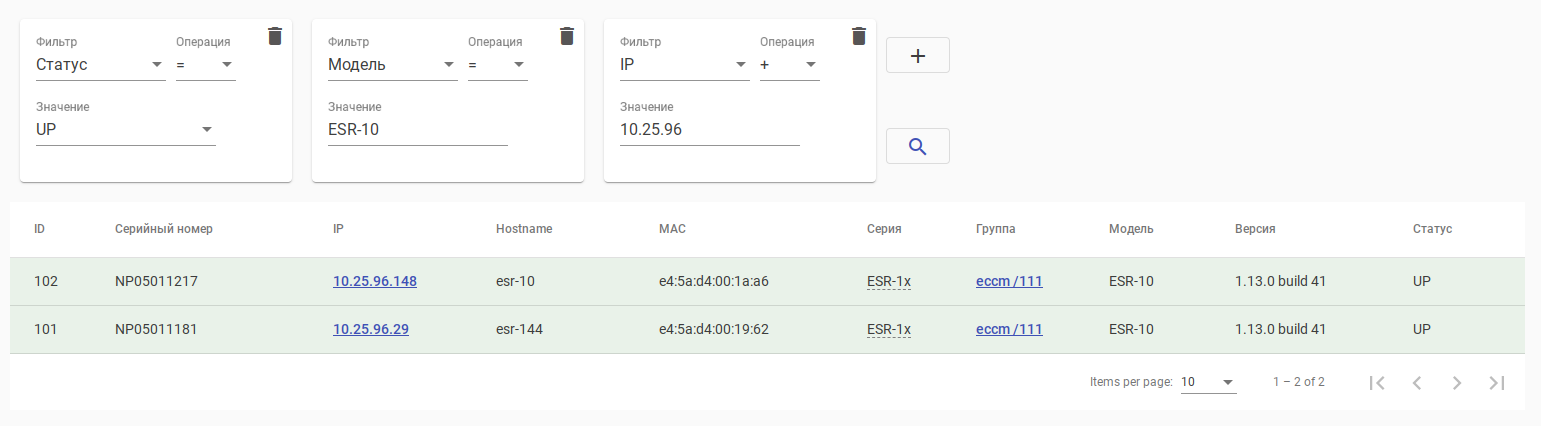This screenshot has height=426, width=1541.
Task: Add a new filter with plus button
Action: point(917,56)
